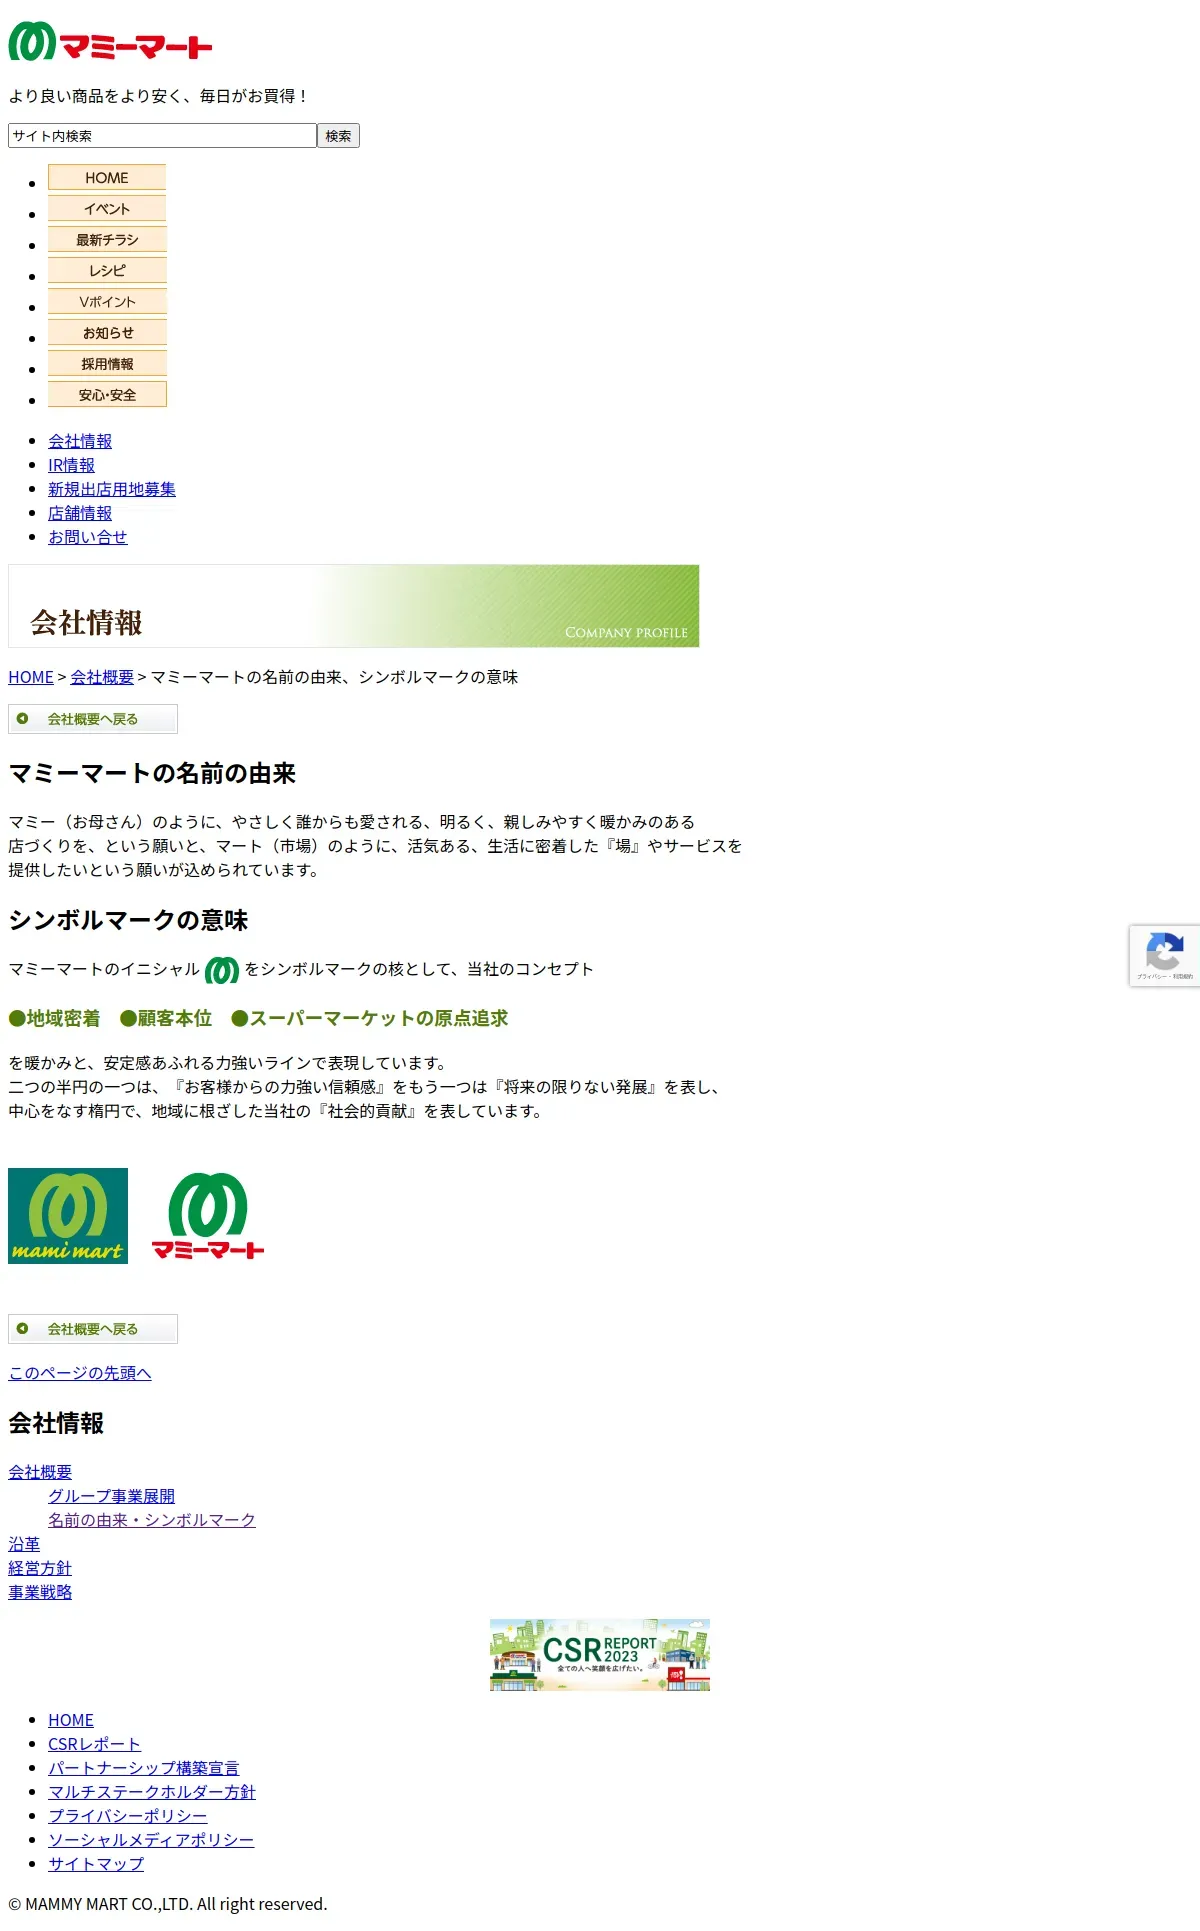Open the IR情報 link

71,465
